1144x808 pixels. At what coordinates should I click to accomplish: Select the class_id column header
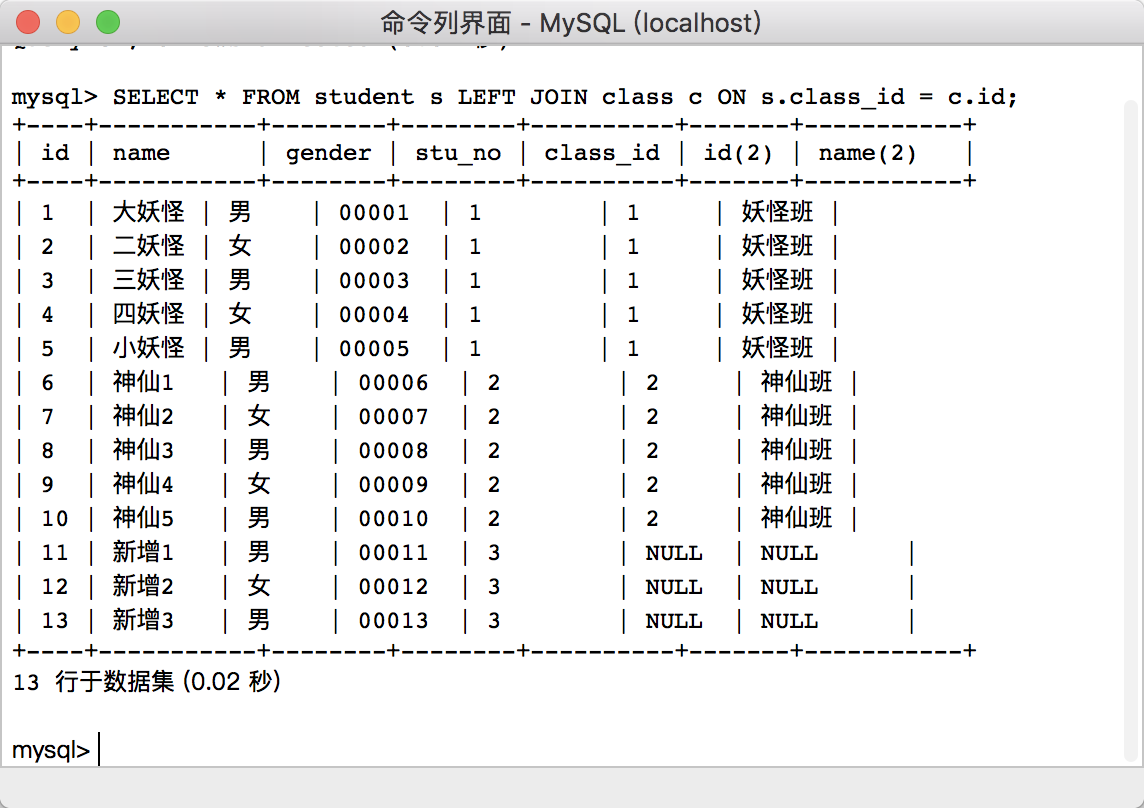click(602, 153)
